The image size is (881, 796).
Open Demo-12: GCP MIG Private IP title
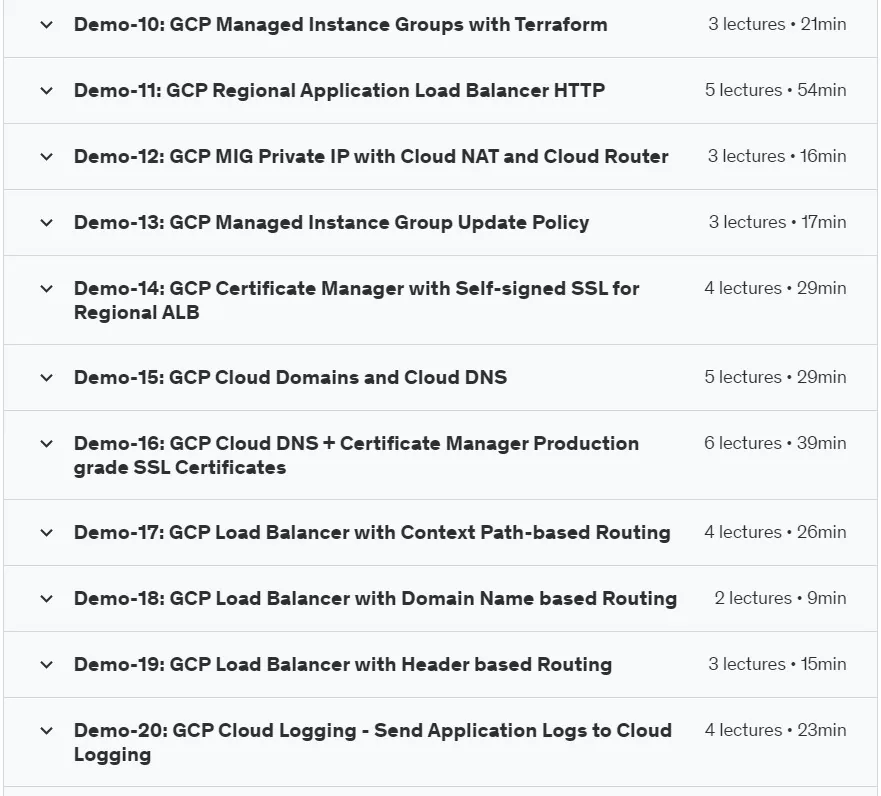371,157
